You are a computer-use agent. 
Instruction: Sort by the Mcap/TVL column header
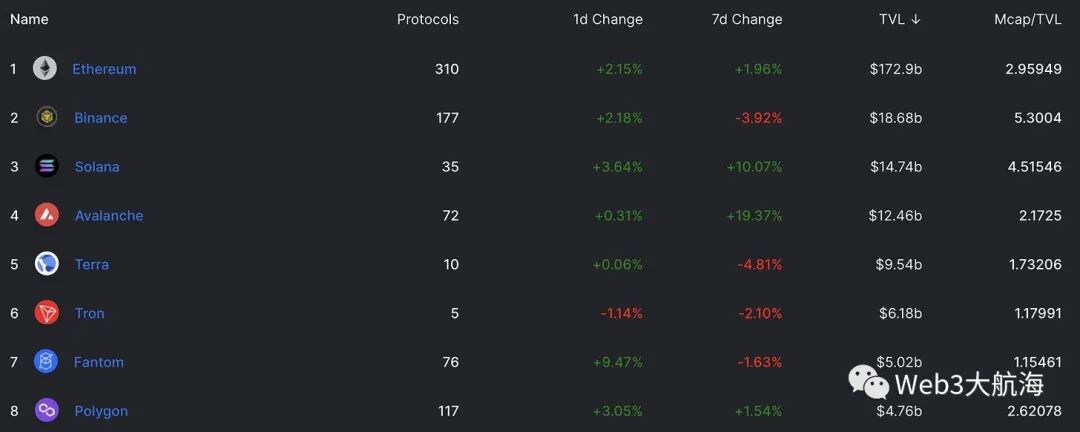click(1028, 19)
